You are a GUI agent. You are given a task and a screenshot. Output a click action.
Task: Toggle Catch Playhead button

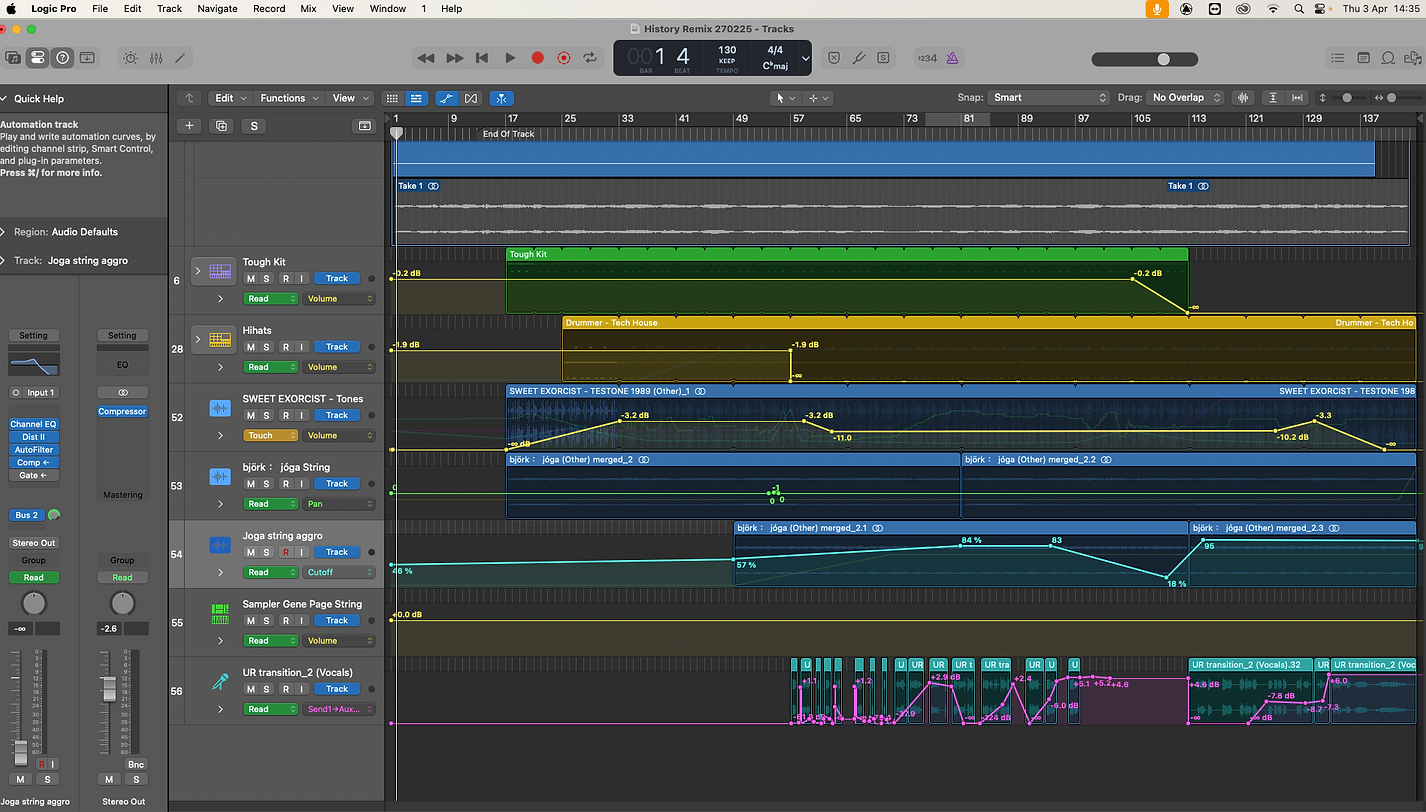pos(502,98)
